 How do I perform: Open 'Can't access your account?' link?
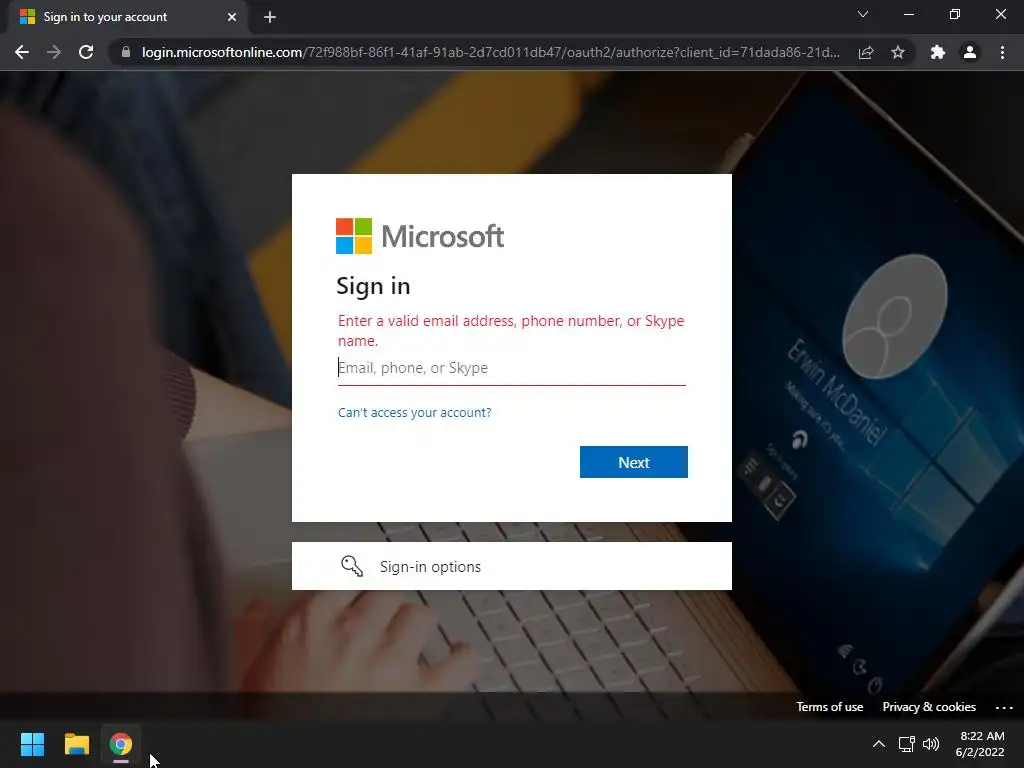[415, 413]
